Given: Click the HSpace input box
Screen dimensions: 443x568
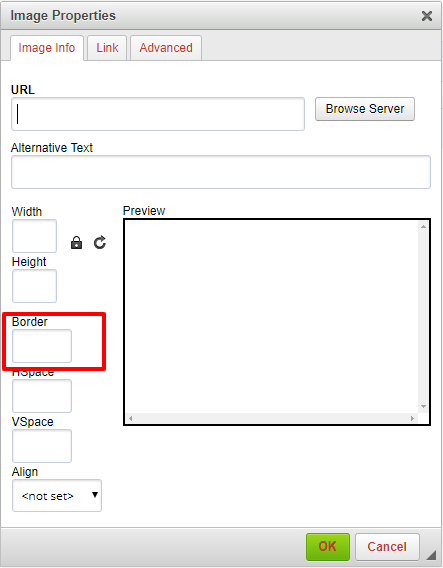Looking at the screenshot, I should (42, 396).
